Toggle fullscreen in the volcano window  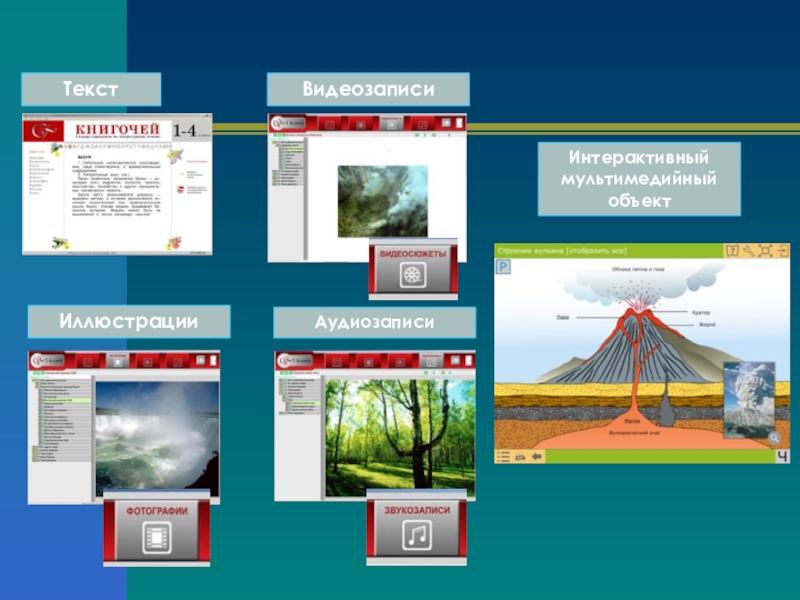765,251
